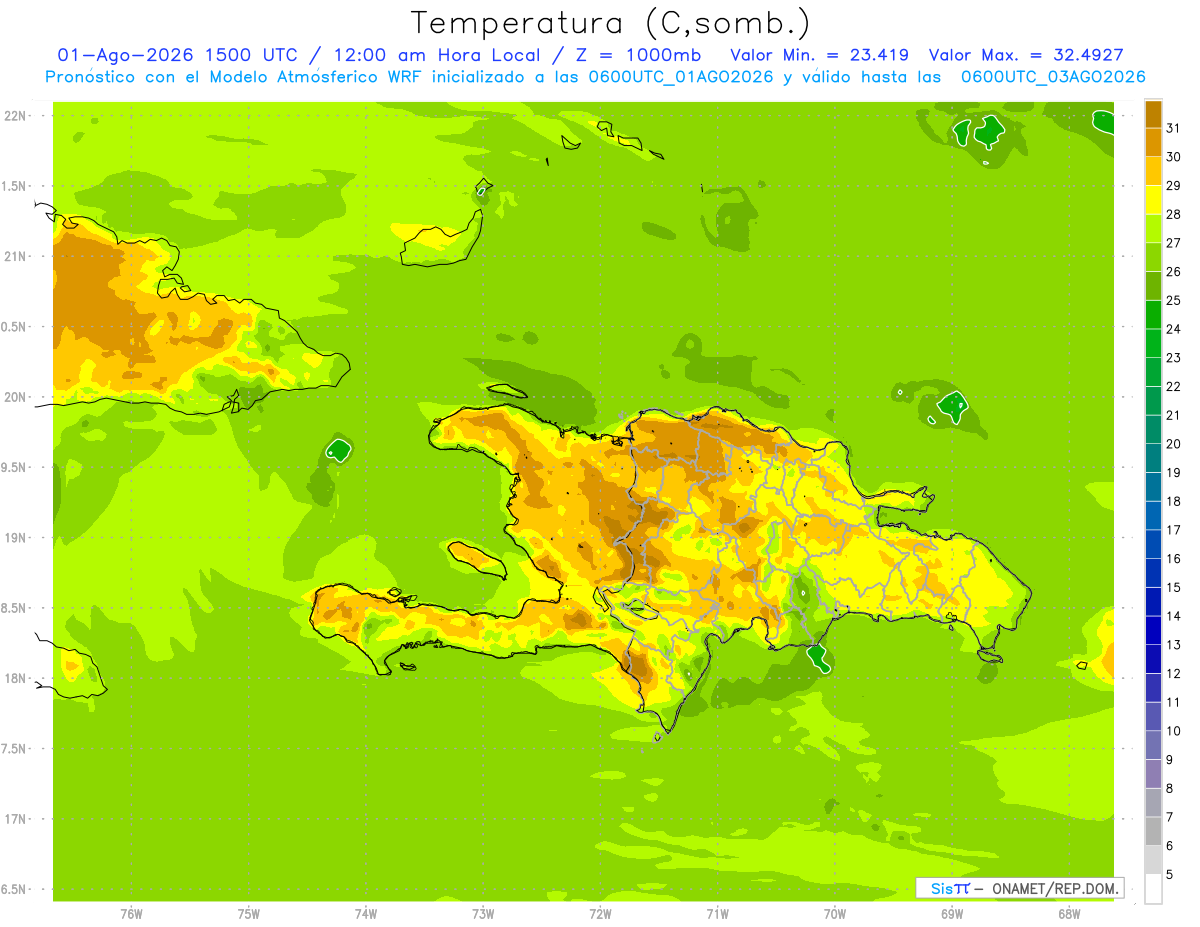Click the "18N" latitude label
The width and height of the screenshot is (1200, 927).
[x=16, y=678]
